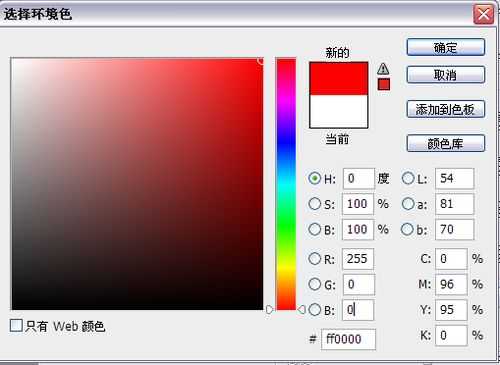Viewport: 500px width, 365px height.
Task: Click 添加到色板 to save swatch
Action: point(446,109)
